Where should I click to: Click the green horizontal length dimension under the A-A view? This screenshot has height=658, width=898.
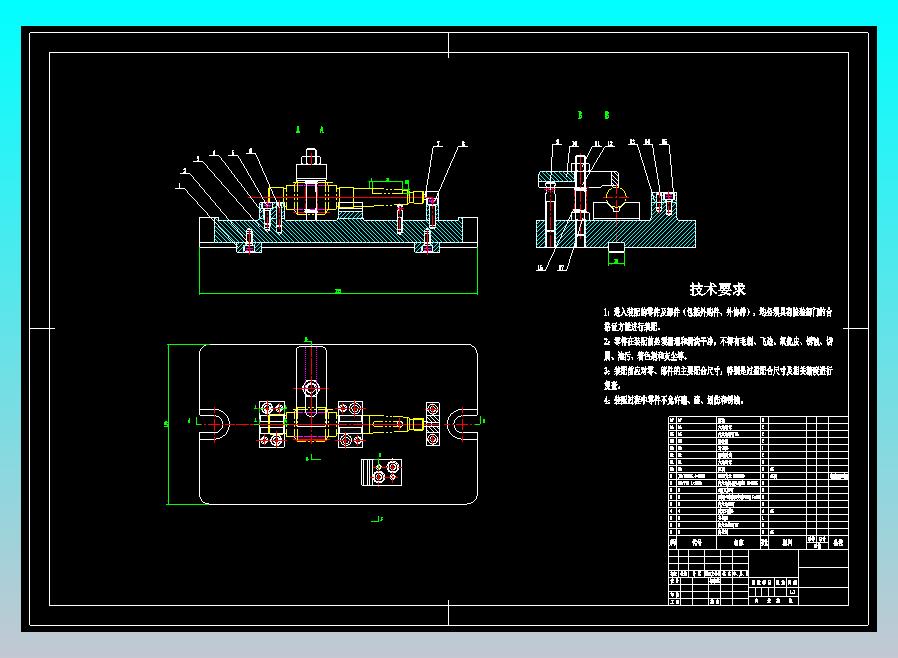click(x=338, y=291)
